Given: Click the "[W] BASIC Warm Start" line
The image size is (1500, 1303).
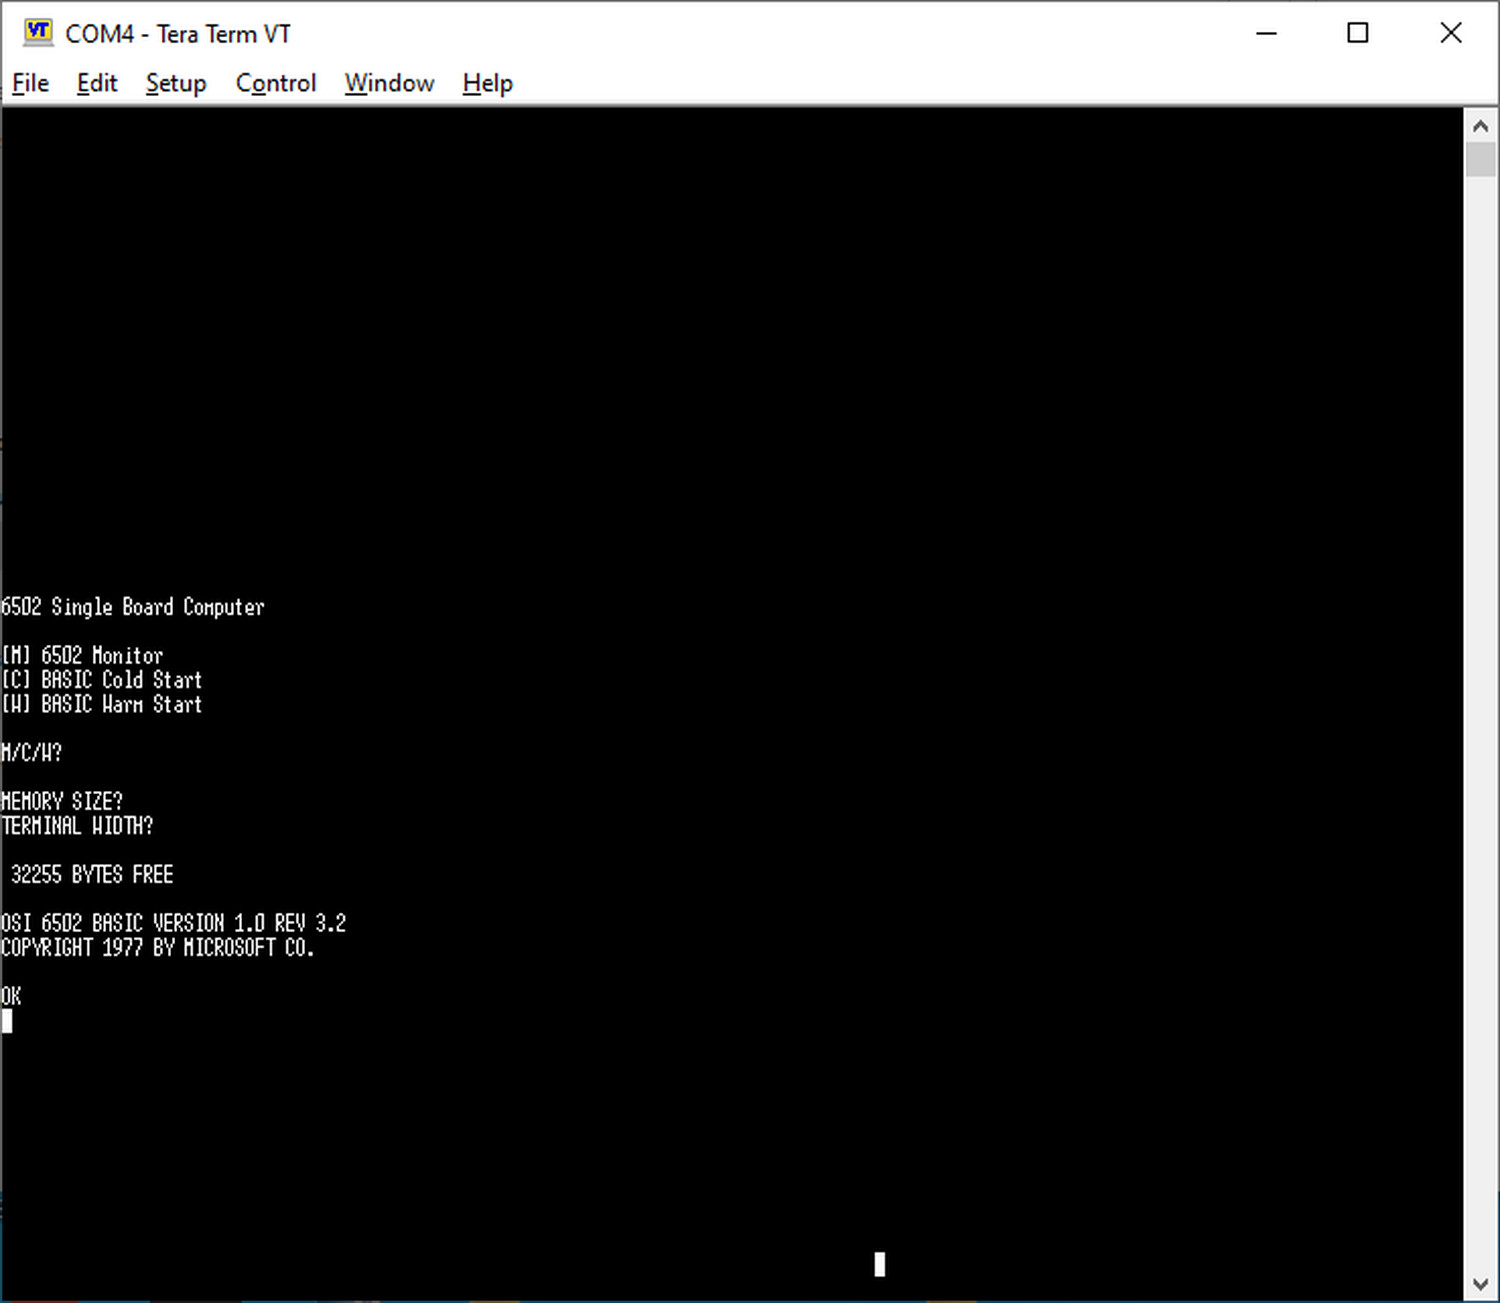Looking at the screenshot, I should click(102, 705).
